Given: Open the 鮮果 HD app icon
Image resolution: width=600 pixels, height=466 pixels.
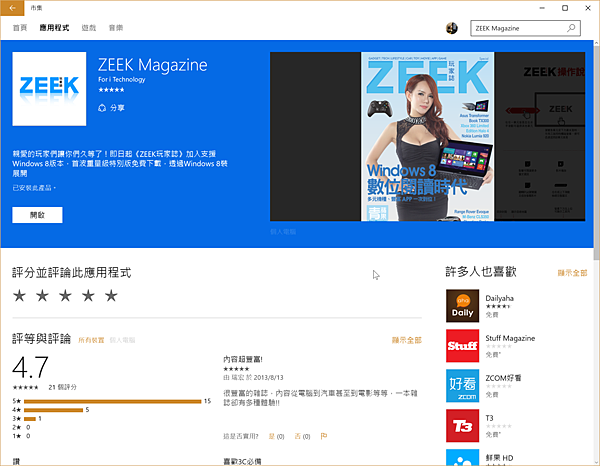Looking at the screenshot, I should [462, 458].
